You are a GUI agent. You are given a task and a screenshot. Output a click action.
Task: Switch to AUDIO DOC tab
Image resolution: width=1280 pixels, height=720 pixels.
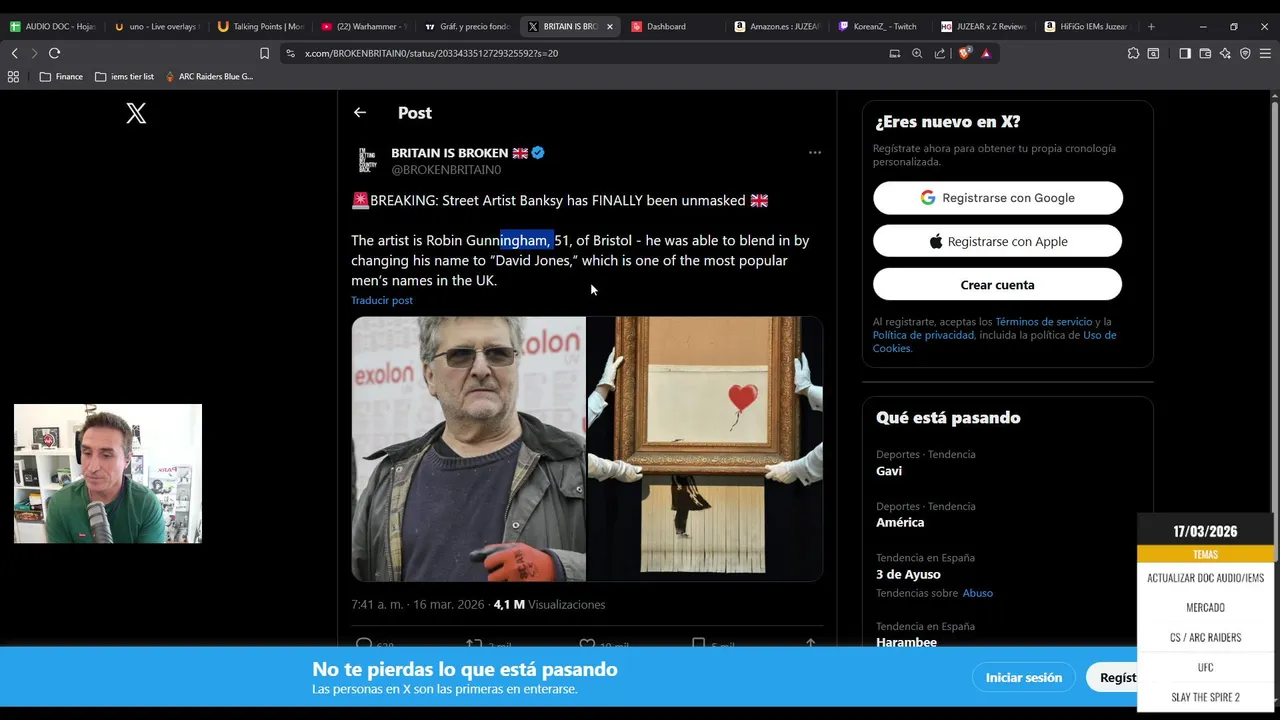52,26
